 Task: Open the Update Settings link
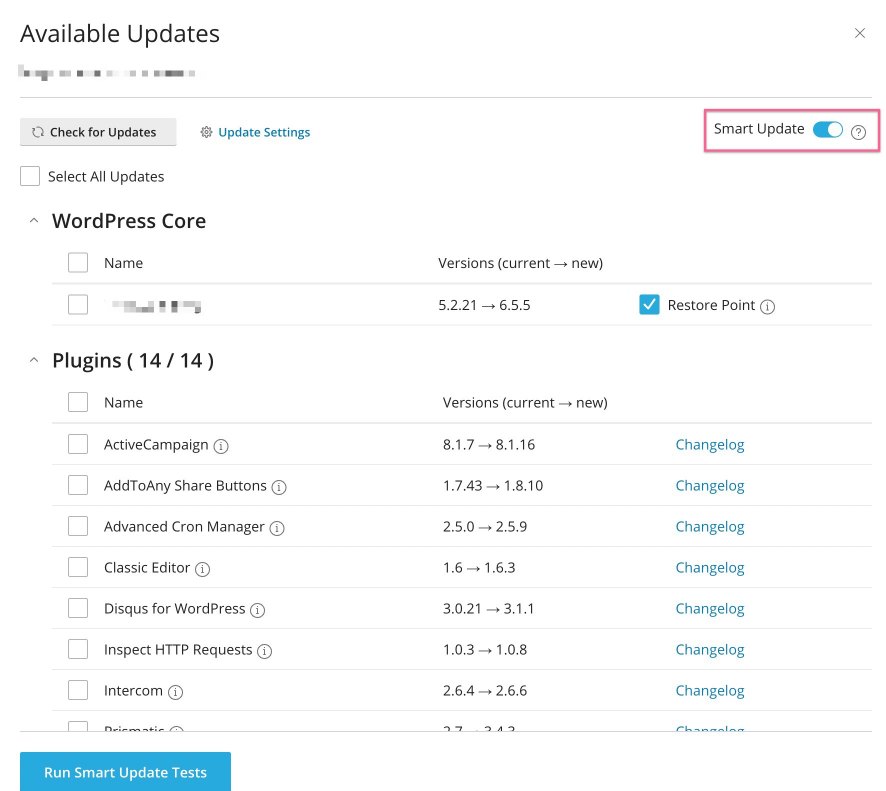click(264, 132)
